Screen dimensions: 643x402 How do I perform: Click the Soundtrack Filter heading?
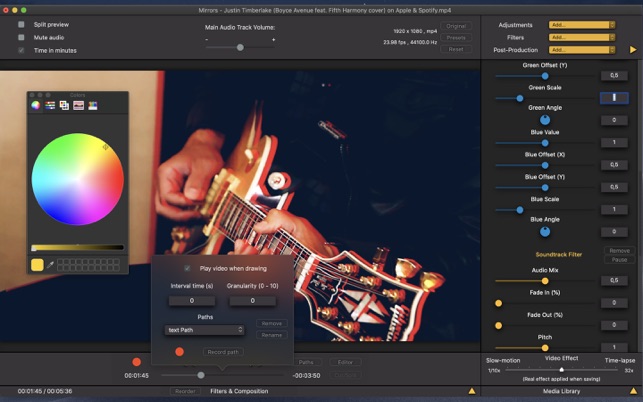point(559,255)
